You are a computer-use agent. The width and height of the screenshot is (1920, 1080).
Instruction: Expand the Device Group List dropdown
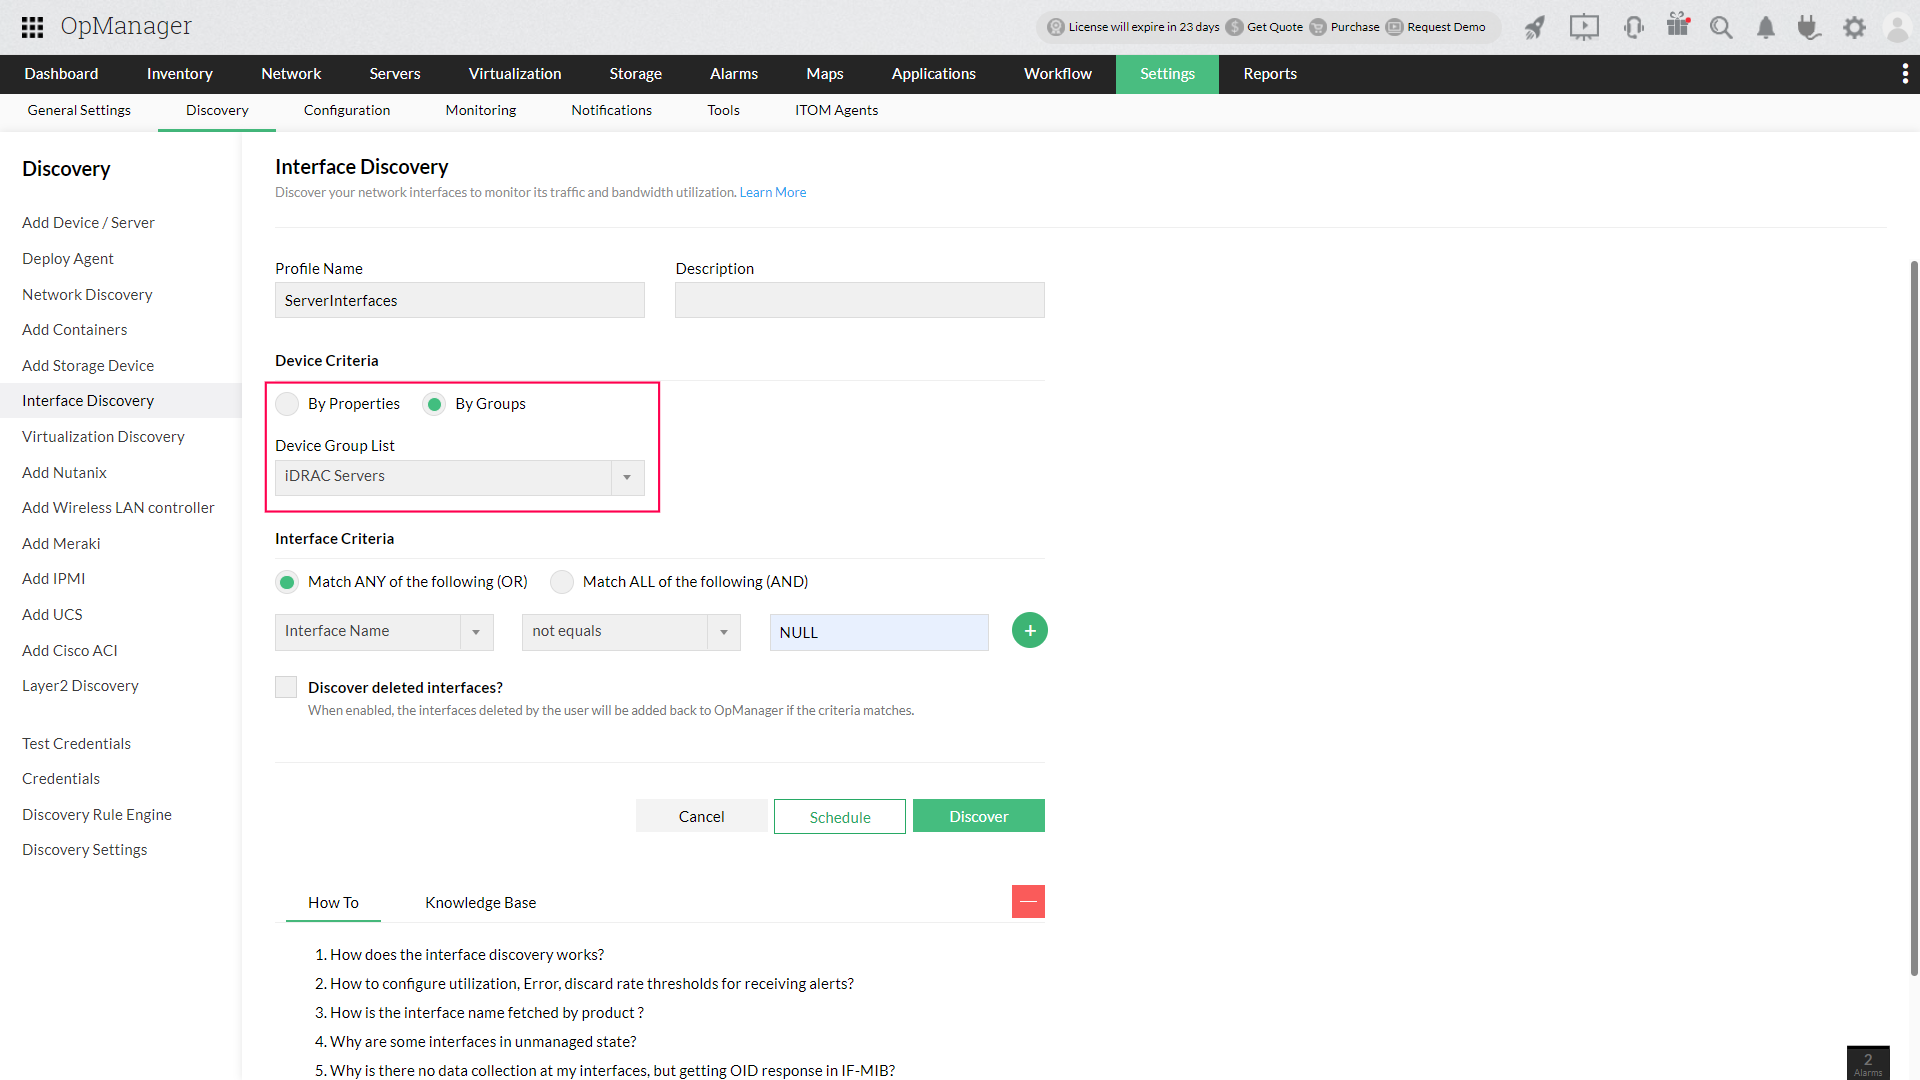click(627, 477)
